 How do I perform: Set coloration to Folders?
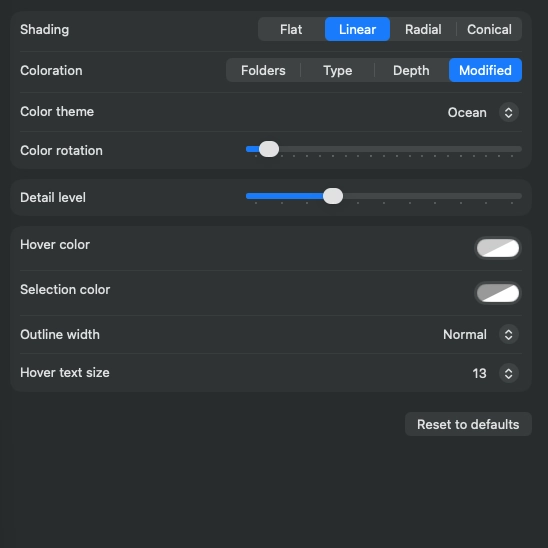(263, 71)
